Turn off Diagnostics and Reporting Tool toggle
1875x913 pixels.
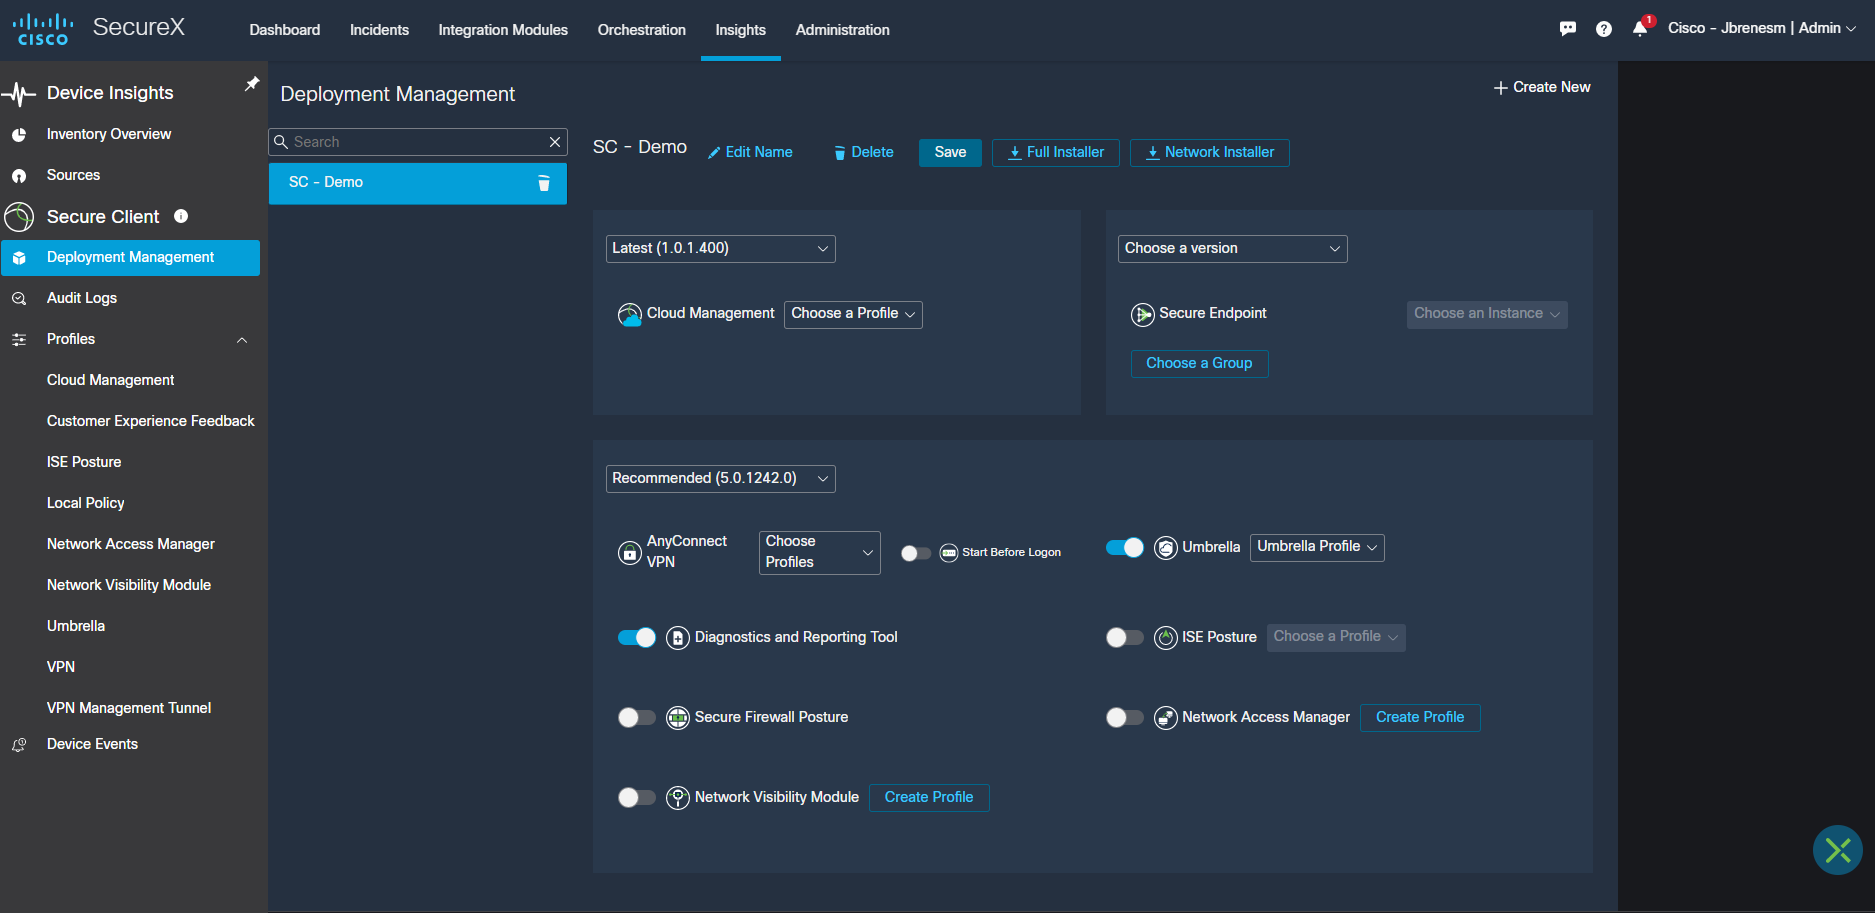pos(637,638)
